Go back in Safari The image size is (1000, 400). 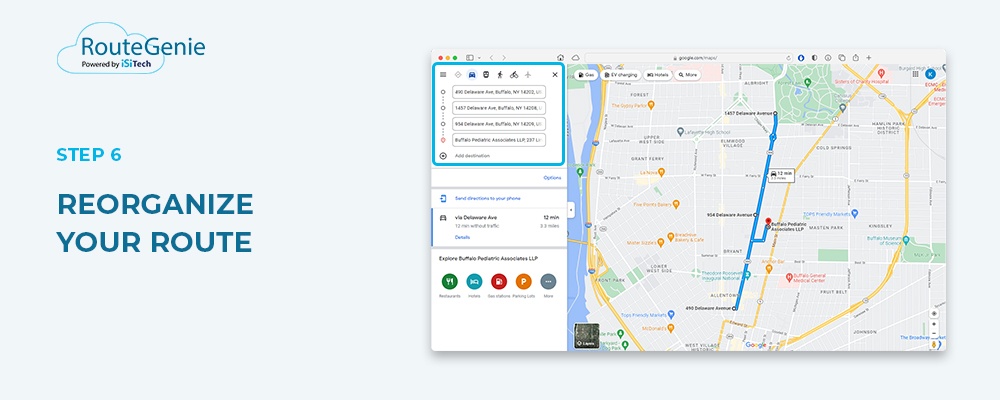(491, 57)
